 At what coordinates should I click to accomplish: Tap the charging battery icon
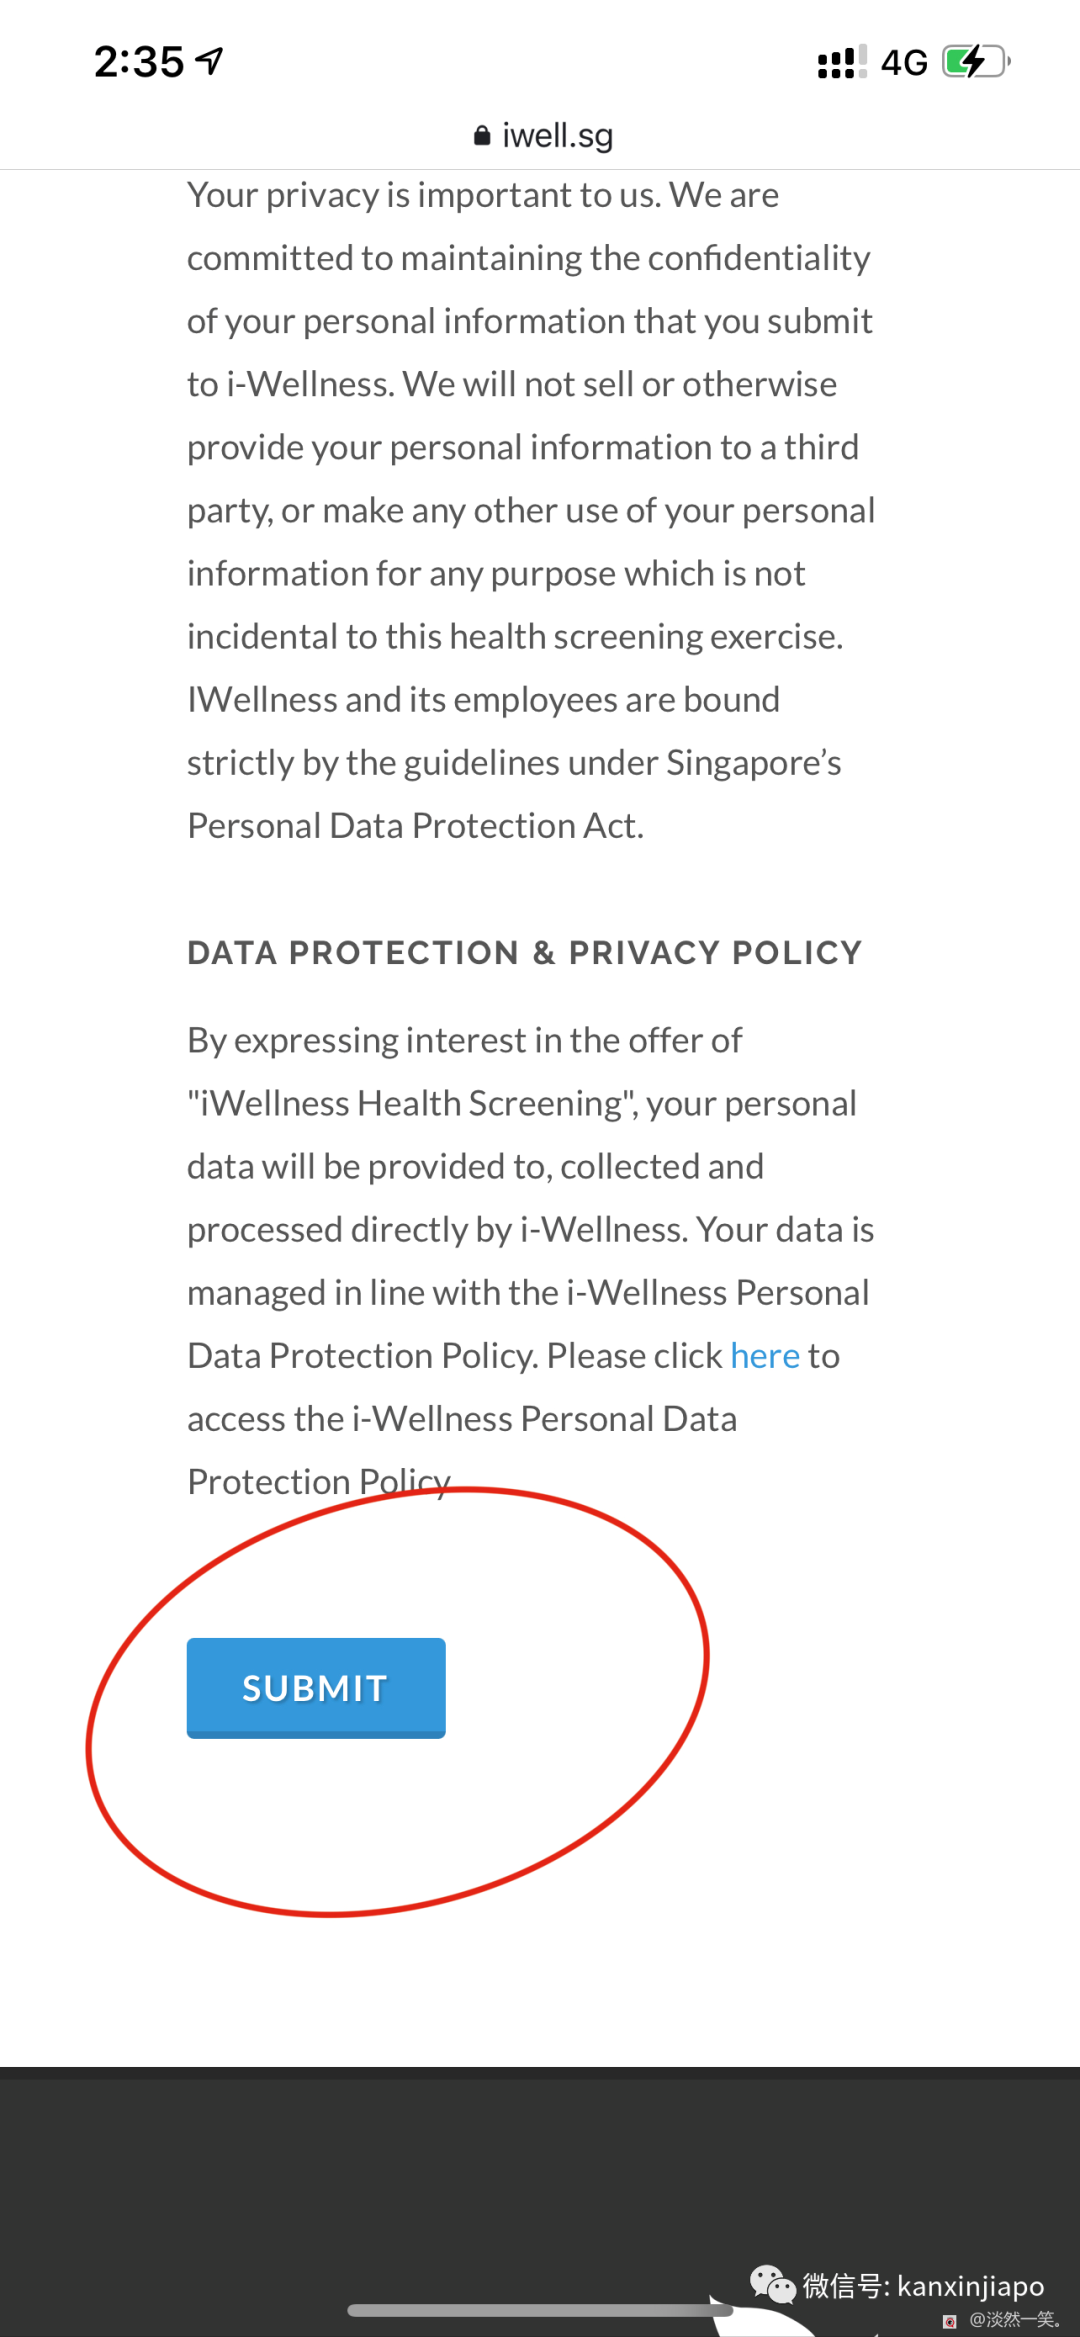pyautogui.click(x=975, y=62)
